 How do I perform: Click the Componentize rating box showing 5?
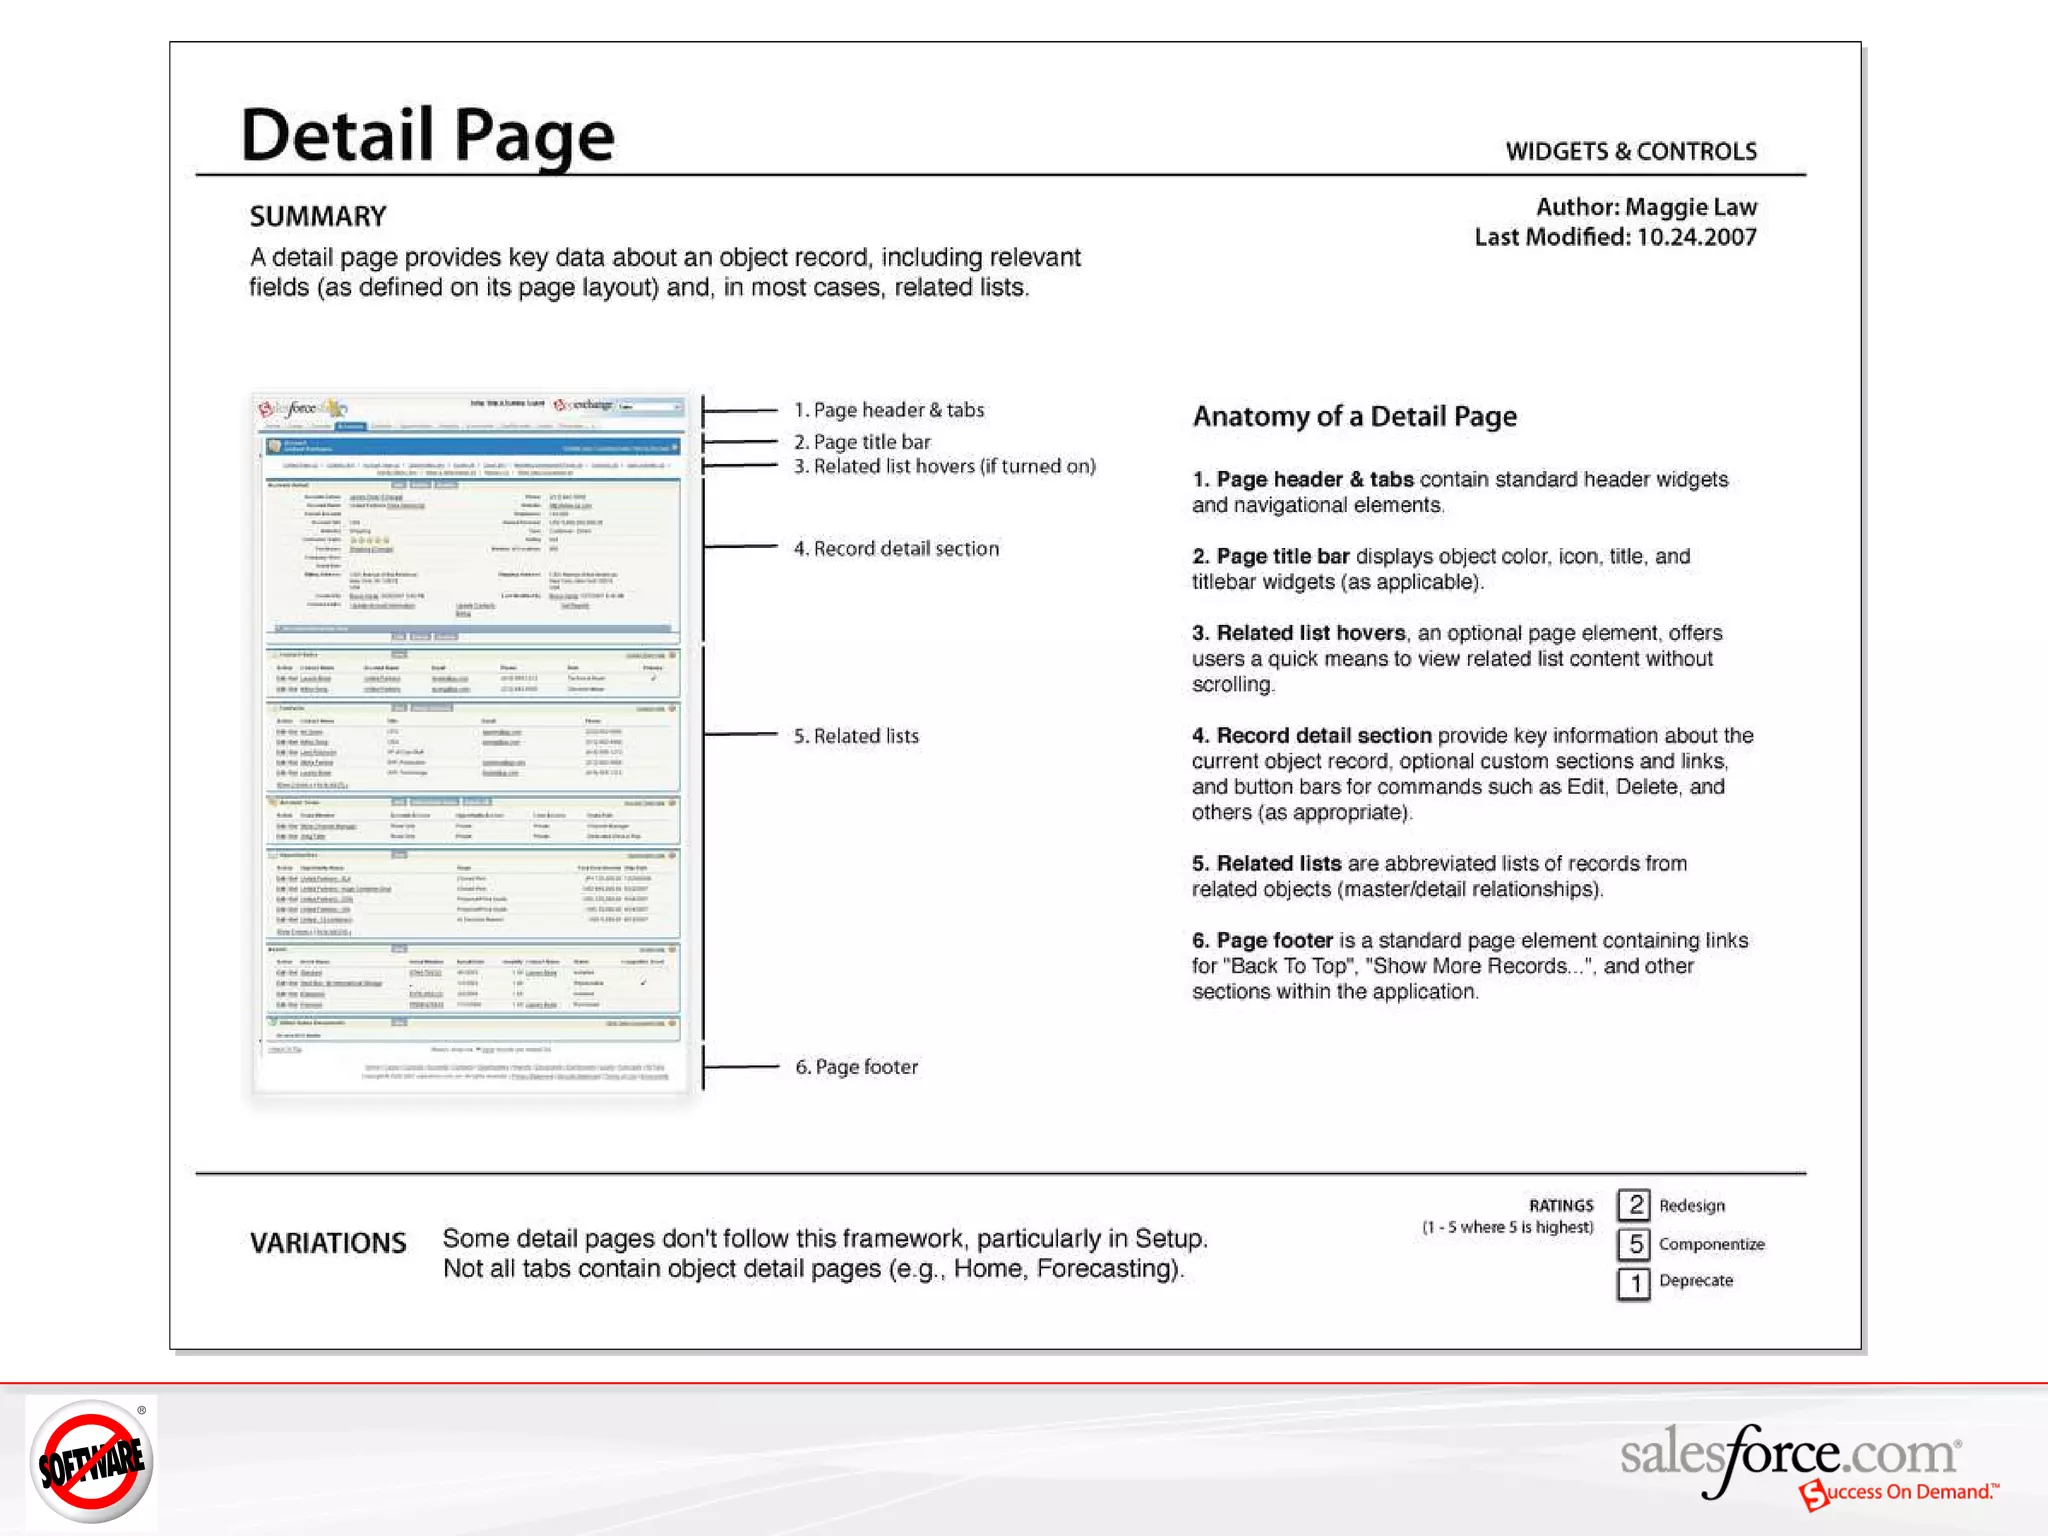1634,1244
